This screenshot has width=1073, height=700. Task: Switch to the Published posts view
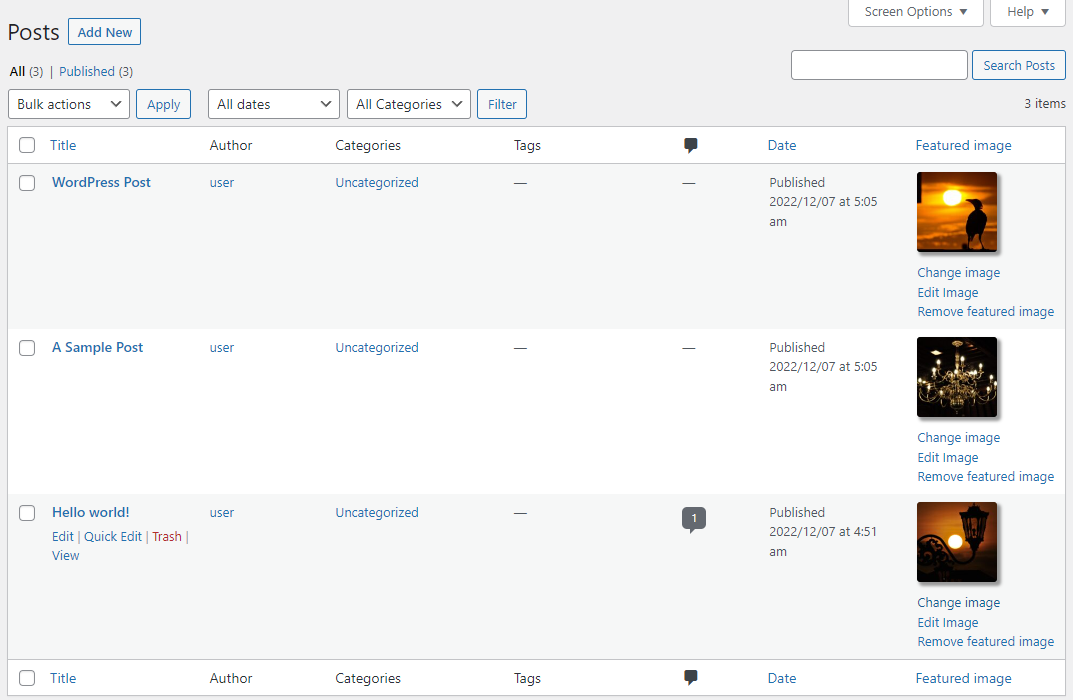click(88, 71)
